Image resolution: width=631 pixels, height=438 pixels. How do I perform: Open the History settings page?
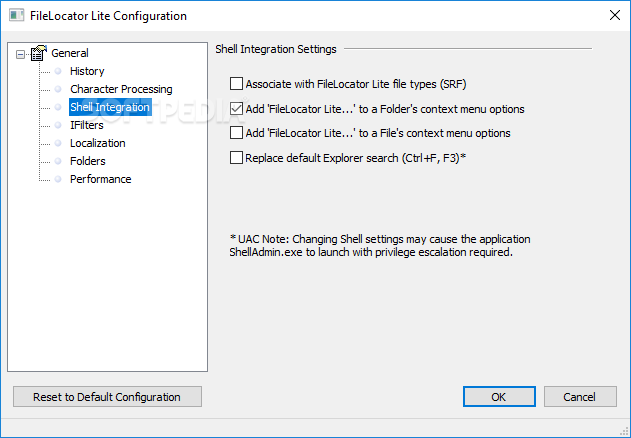point(87,71)
